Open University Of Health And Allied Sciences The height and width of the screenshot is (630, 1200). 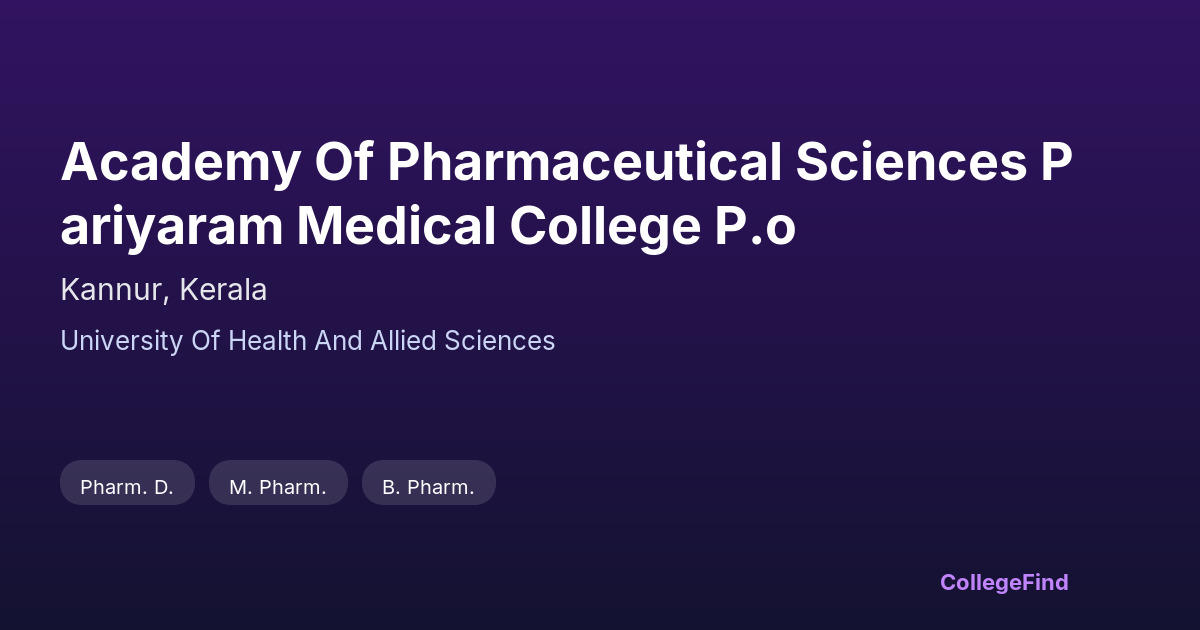pos(307,341)
